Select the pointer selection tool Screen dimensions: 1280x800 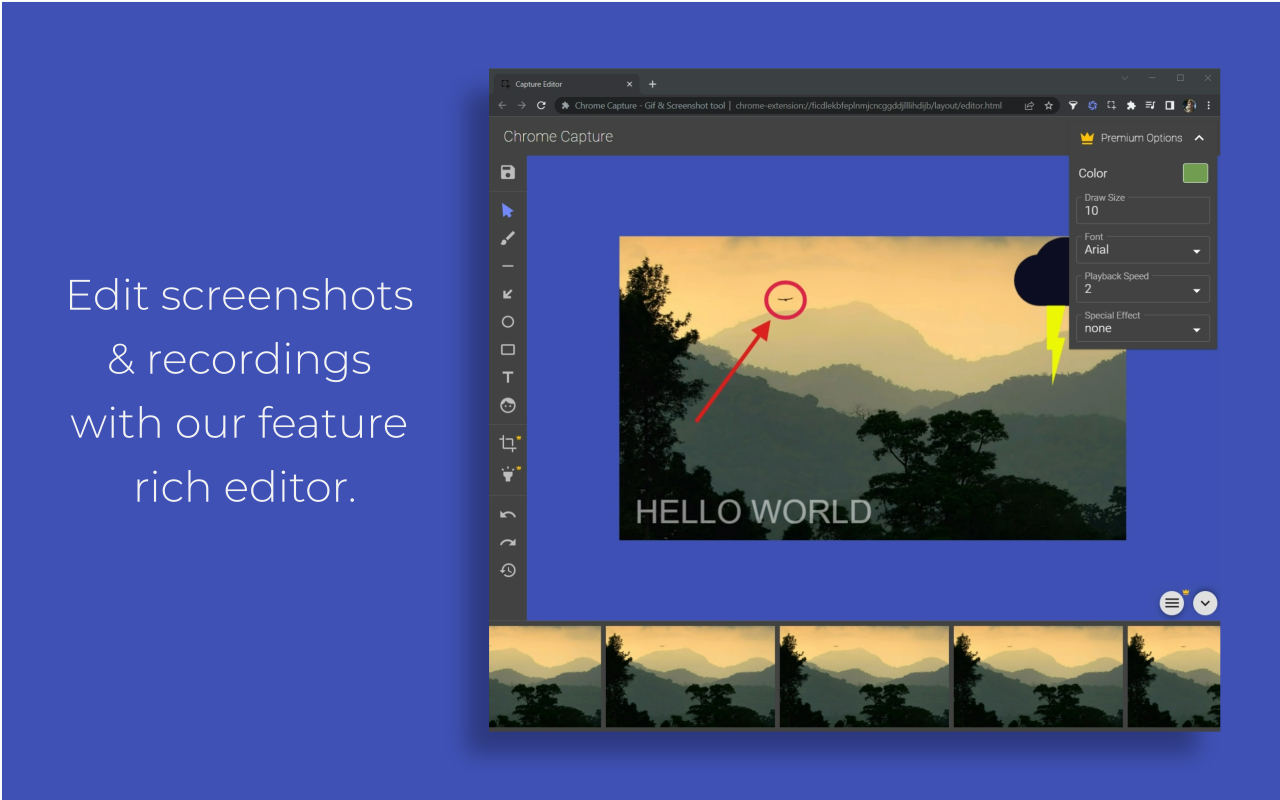point(508,210)
